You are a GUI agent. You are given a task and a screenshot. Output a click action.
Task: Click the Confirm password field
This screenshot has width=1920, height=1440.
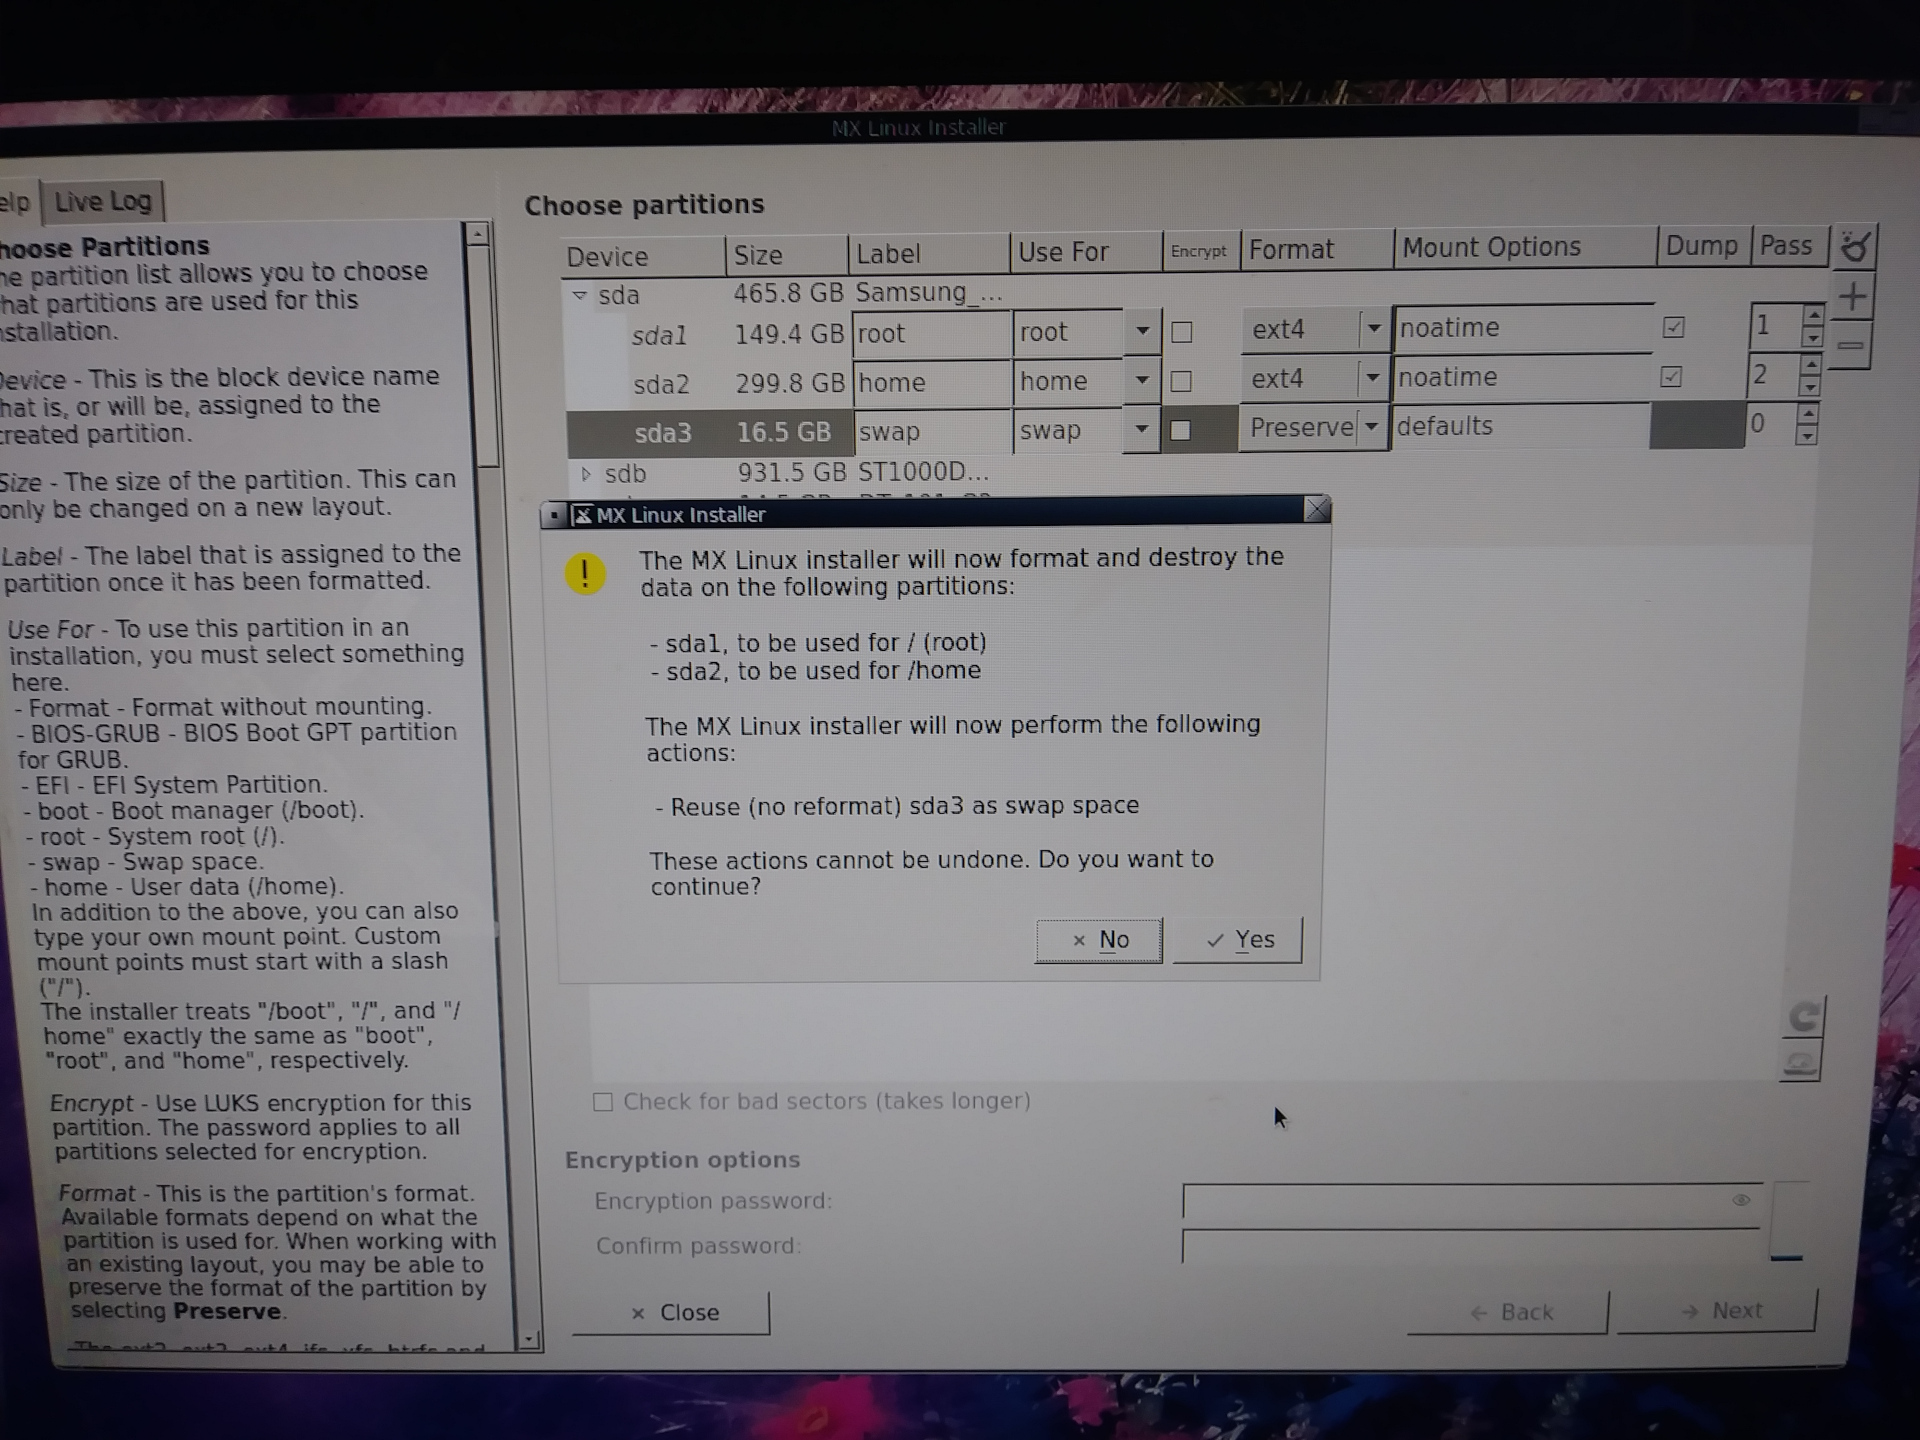click(x=1472, y=1246)
